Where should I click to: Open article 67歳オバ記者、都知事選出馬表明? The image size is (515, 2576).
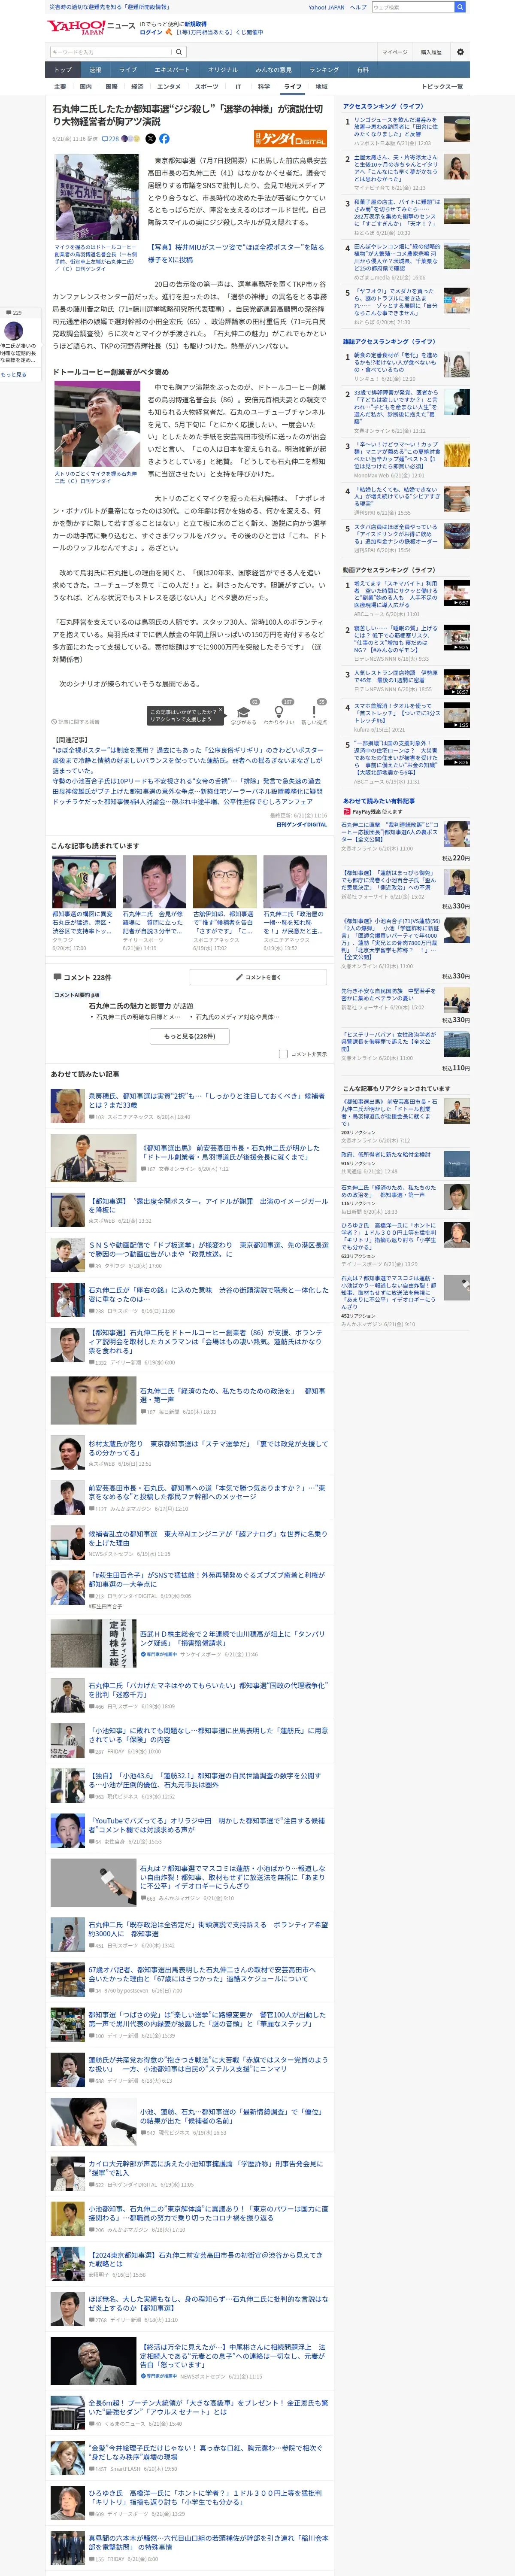(202, 1974)
